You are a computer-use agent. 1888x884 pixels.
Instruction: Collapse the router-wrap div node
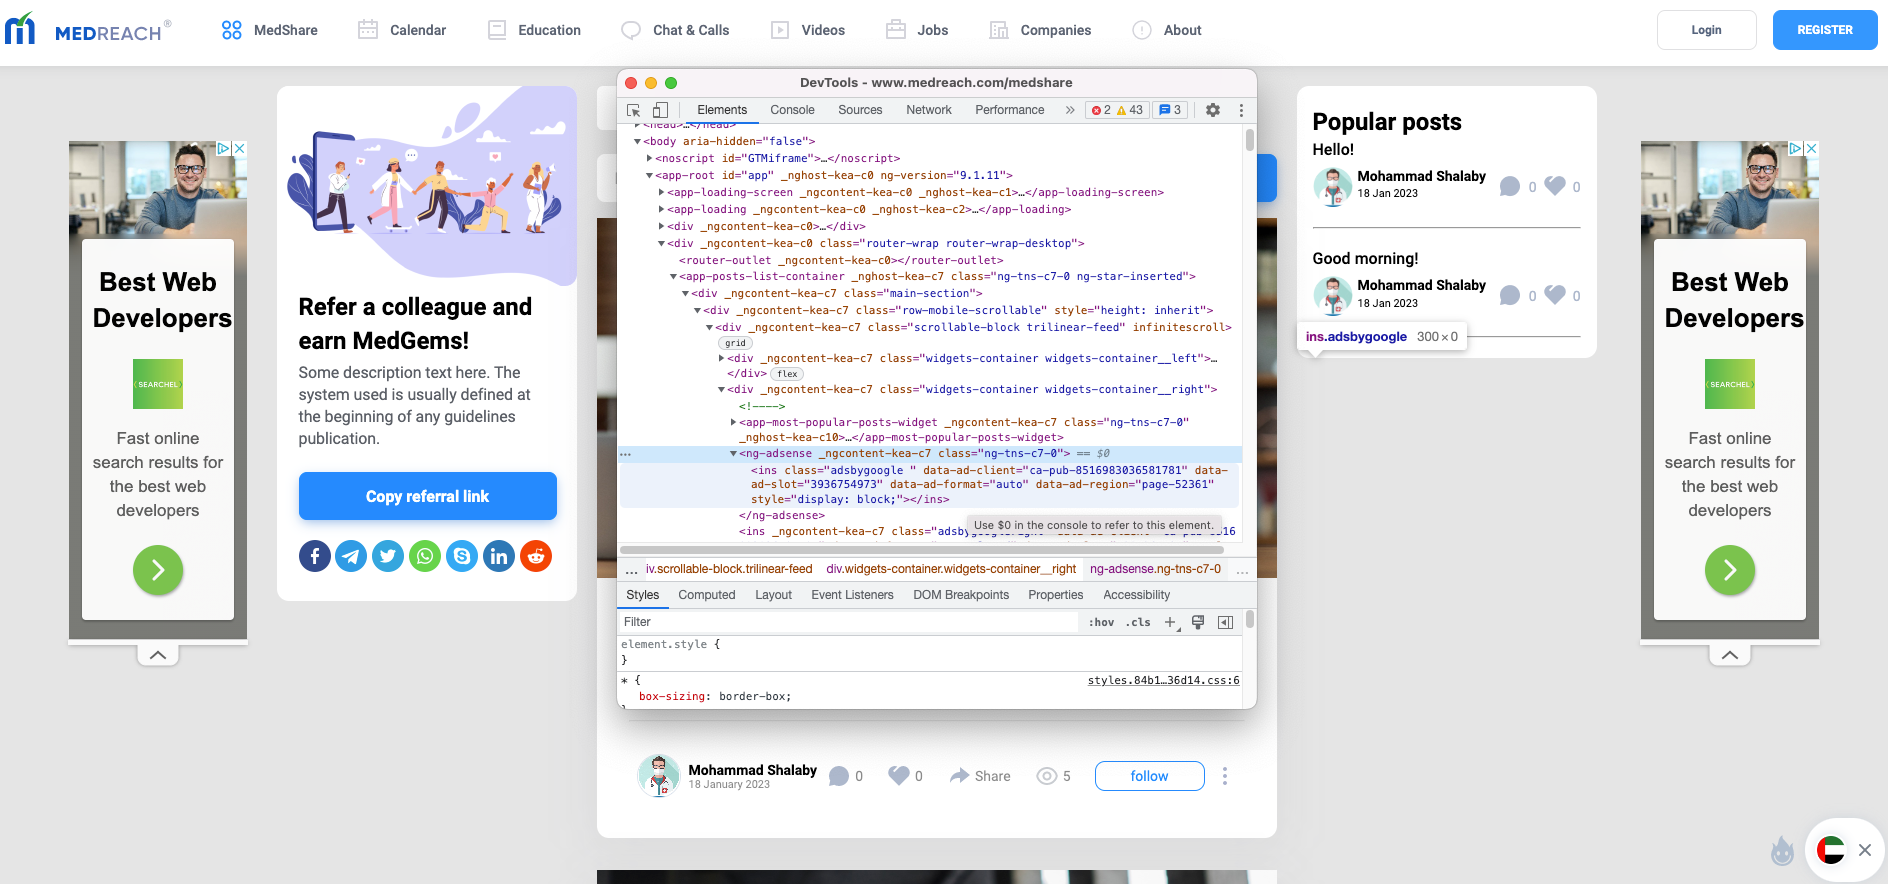point(662,243)
